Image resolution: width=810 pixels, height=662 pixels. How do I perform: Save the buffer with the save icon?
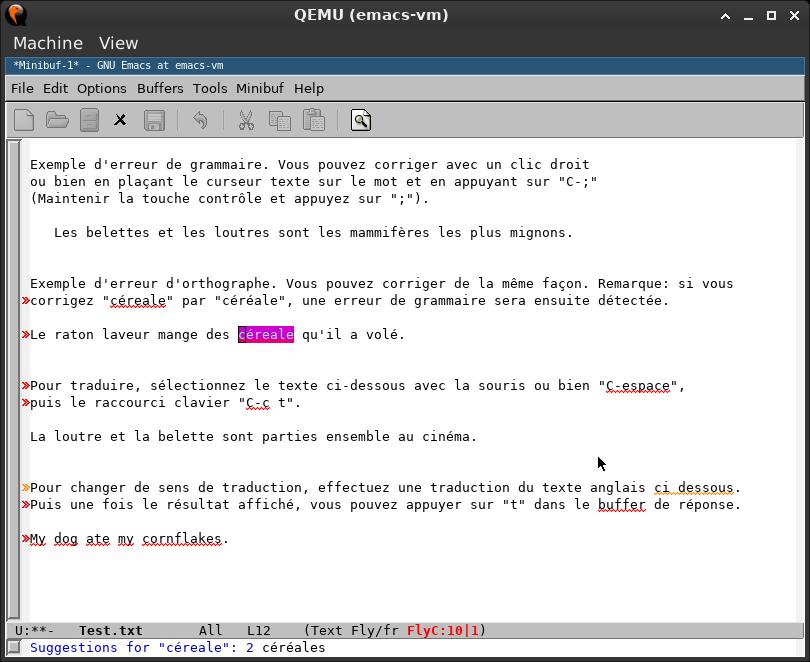click(153, 119)
